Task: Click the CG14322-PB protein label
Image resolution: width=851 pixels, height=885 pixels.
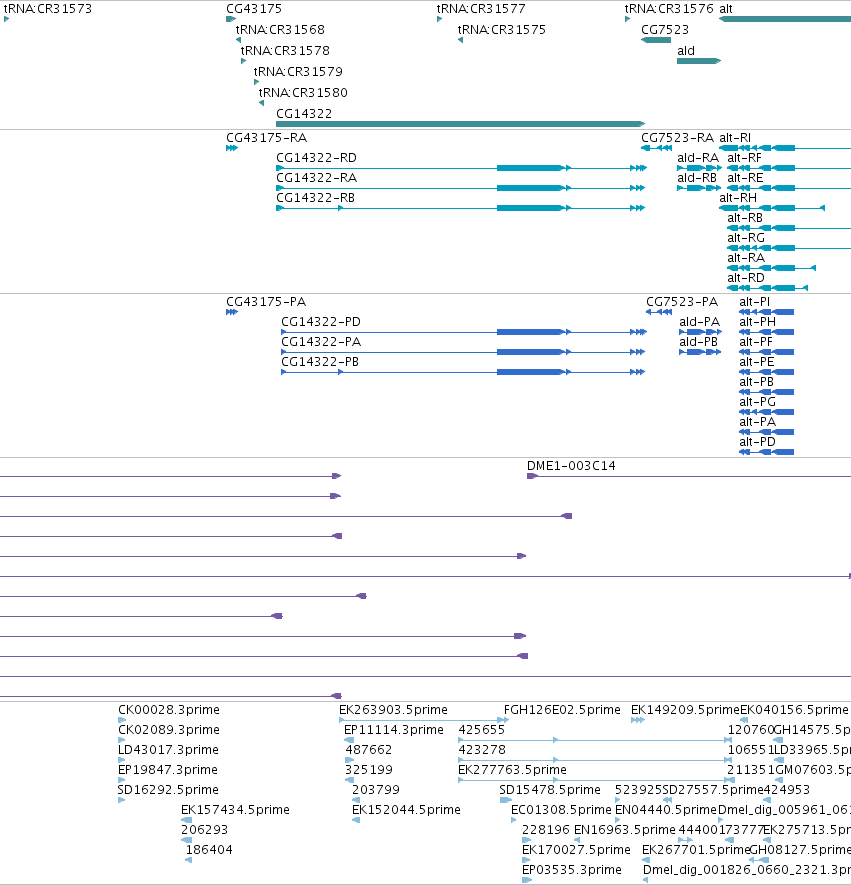Action: 320,362
